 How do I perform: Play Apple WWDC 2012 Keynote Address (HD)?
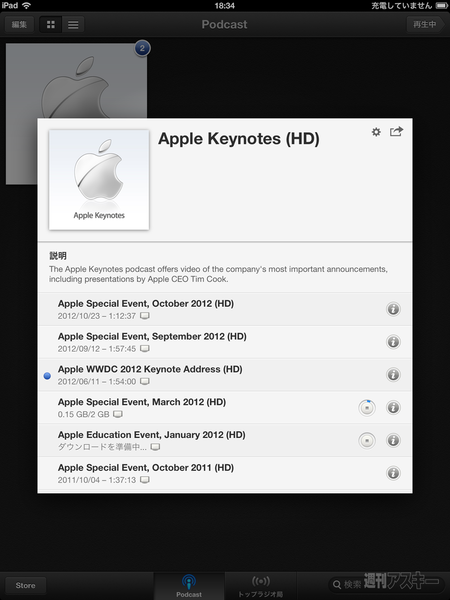225,375
